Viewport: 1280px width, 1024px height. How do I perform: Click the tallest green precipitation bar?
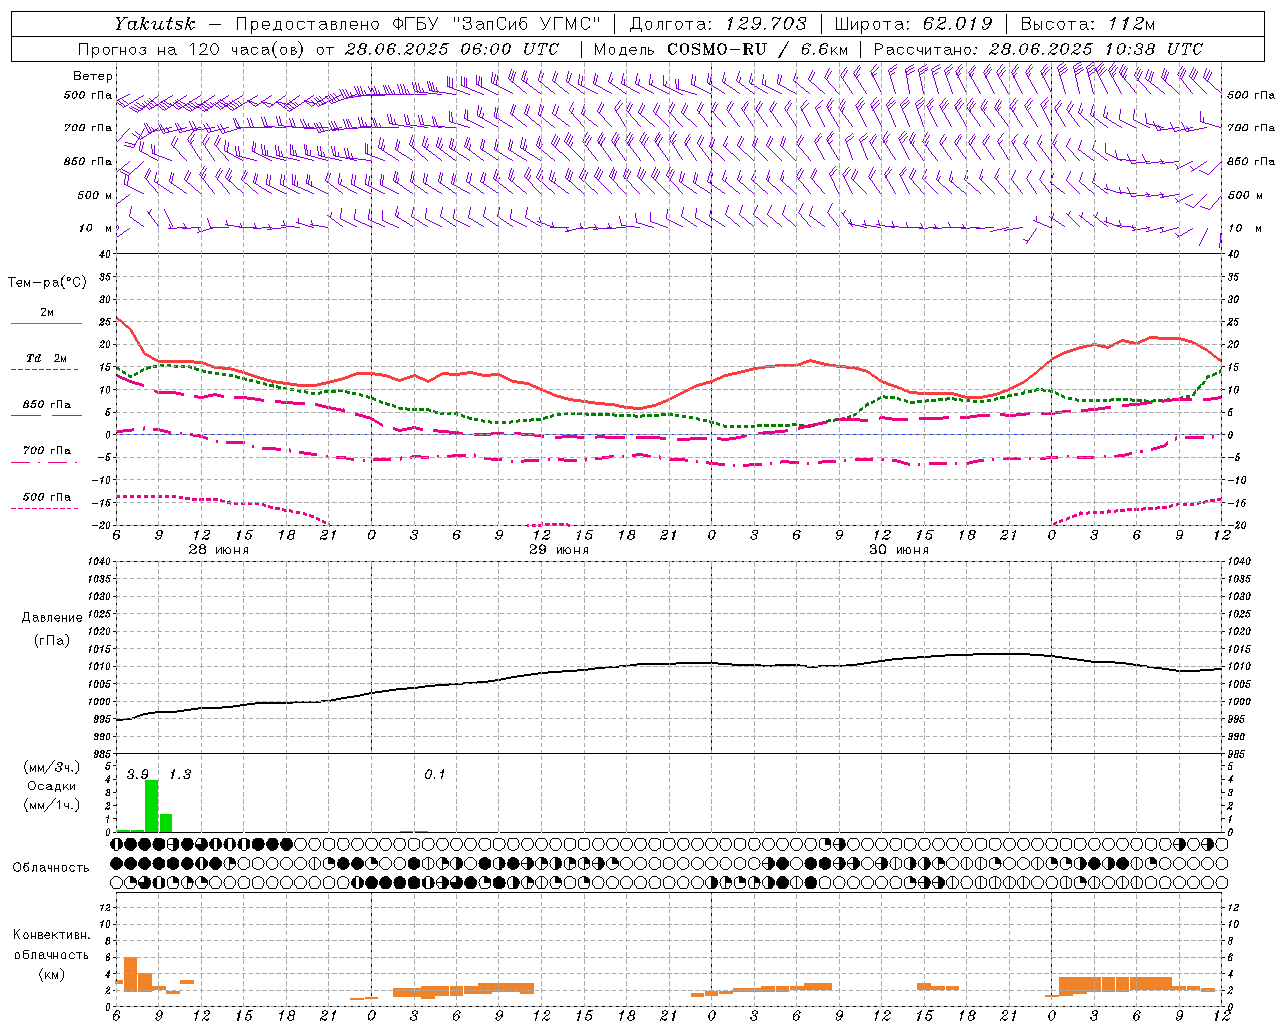pyautogui.click(x=152, y=806)
